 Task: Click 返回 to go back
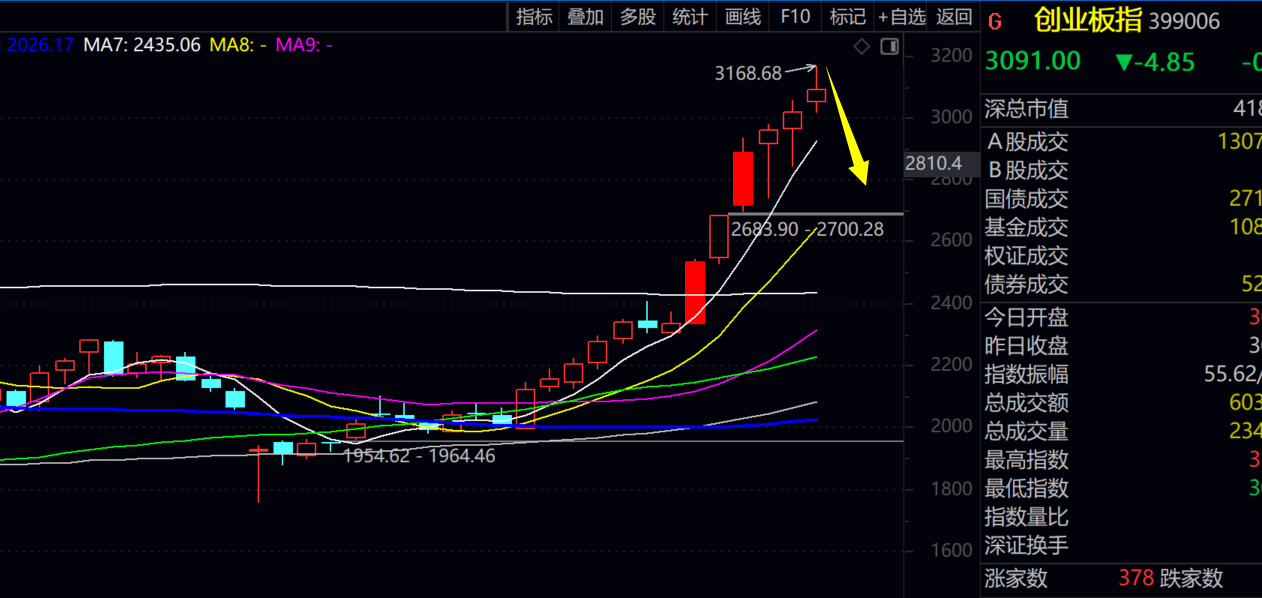click(x=953, y=16)
